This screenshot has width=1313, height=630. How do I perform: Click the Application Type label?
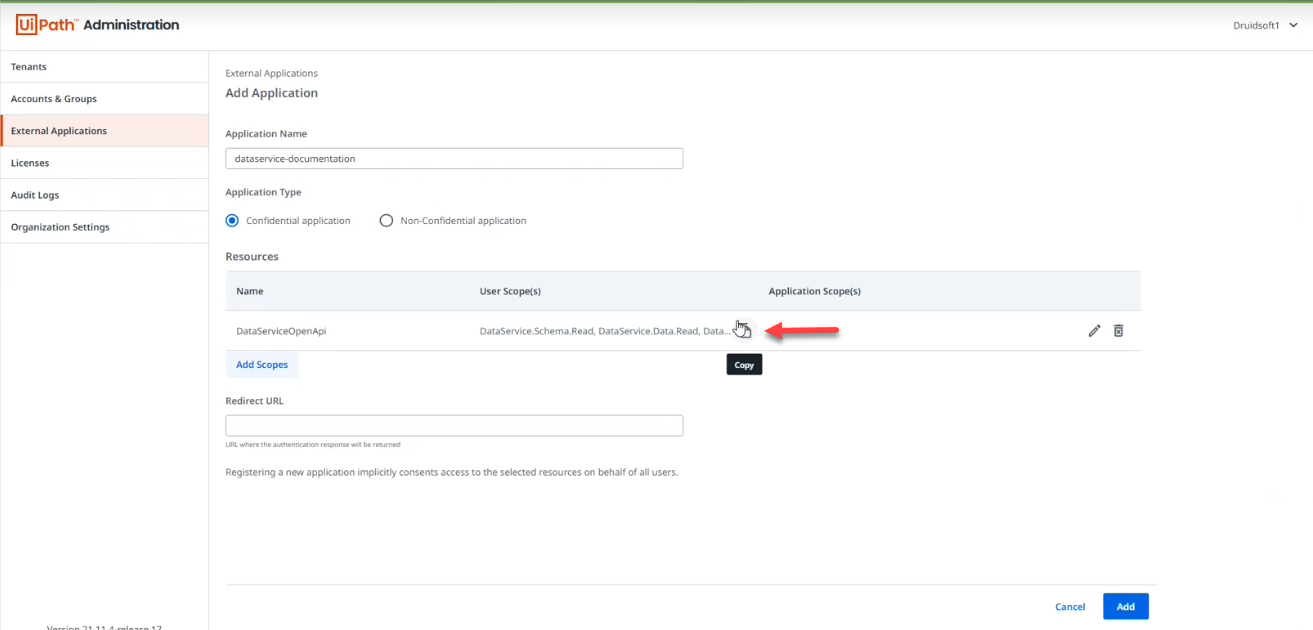tap(263, 192)
